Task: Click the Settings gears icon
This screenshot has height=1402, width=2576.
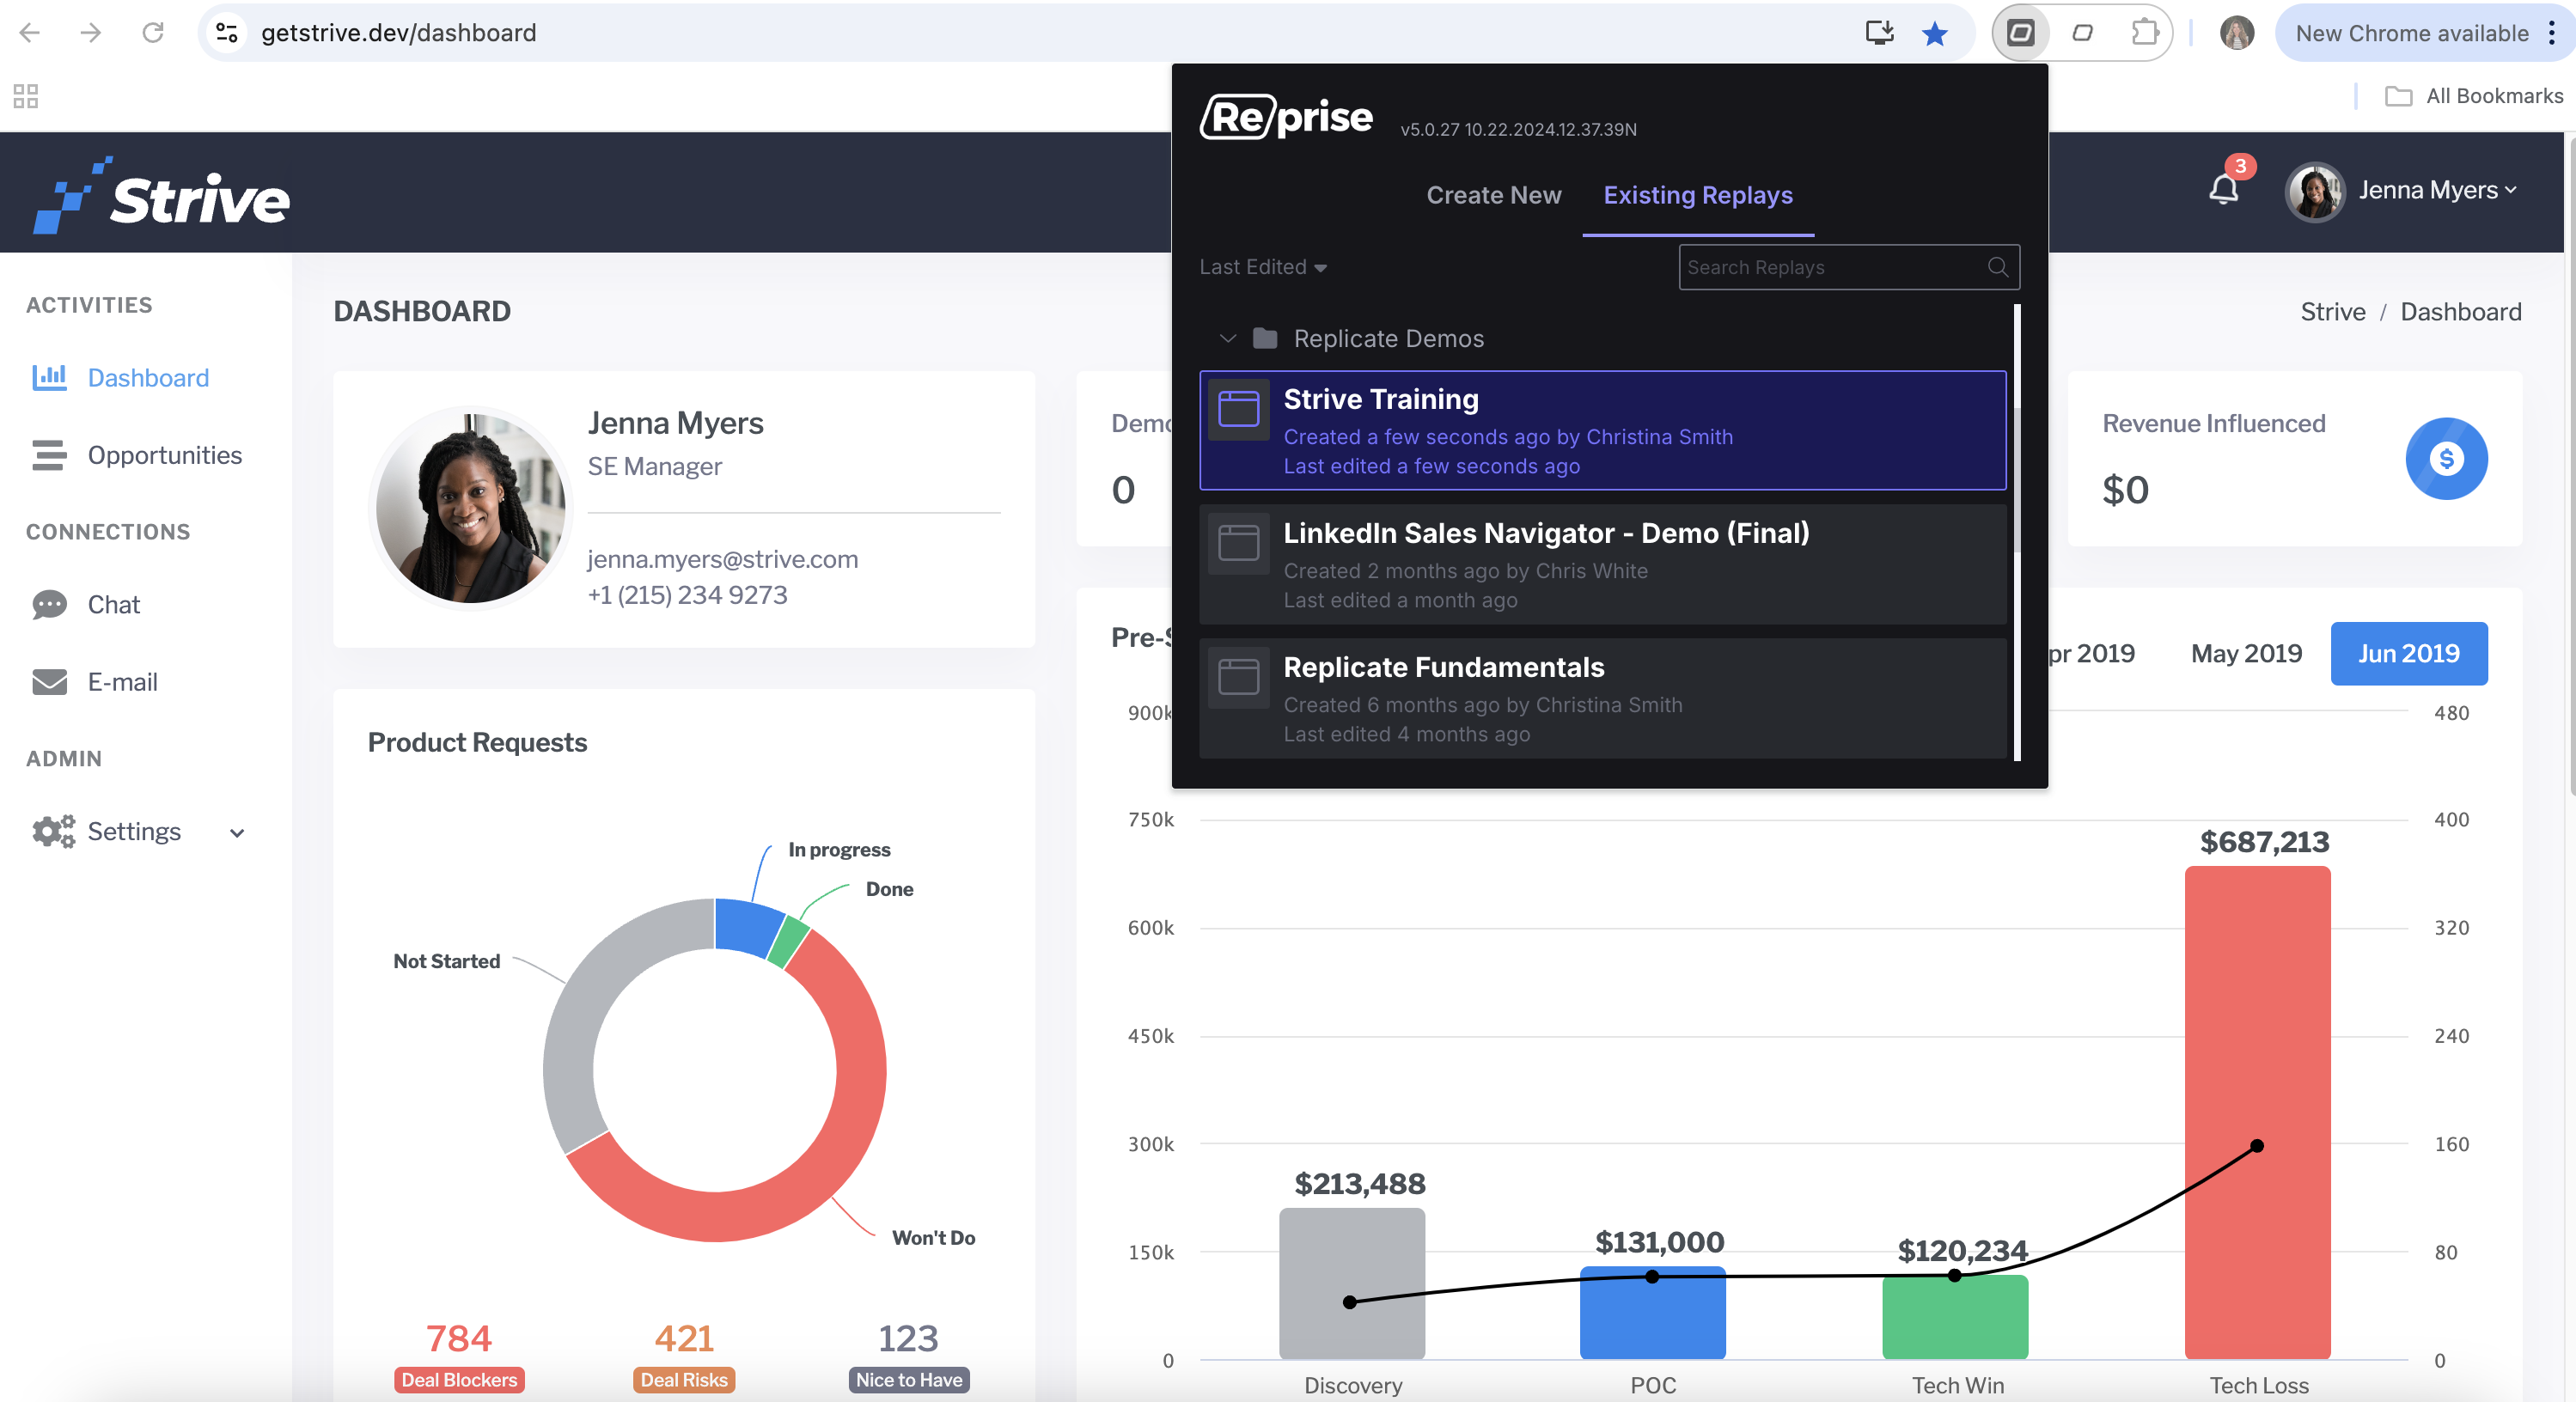Action: click(53, 831)
